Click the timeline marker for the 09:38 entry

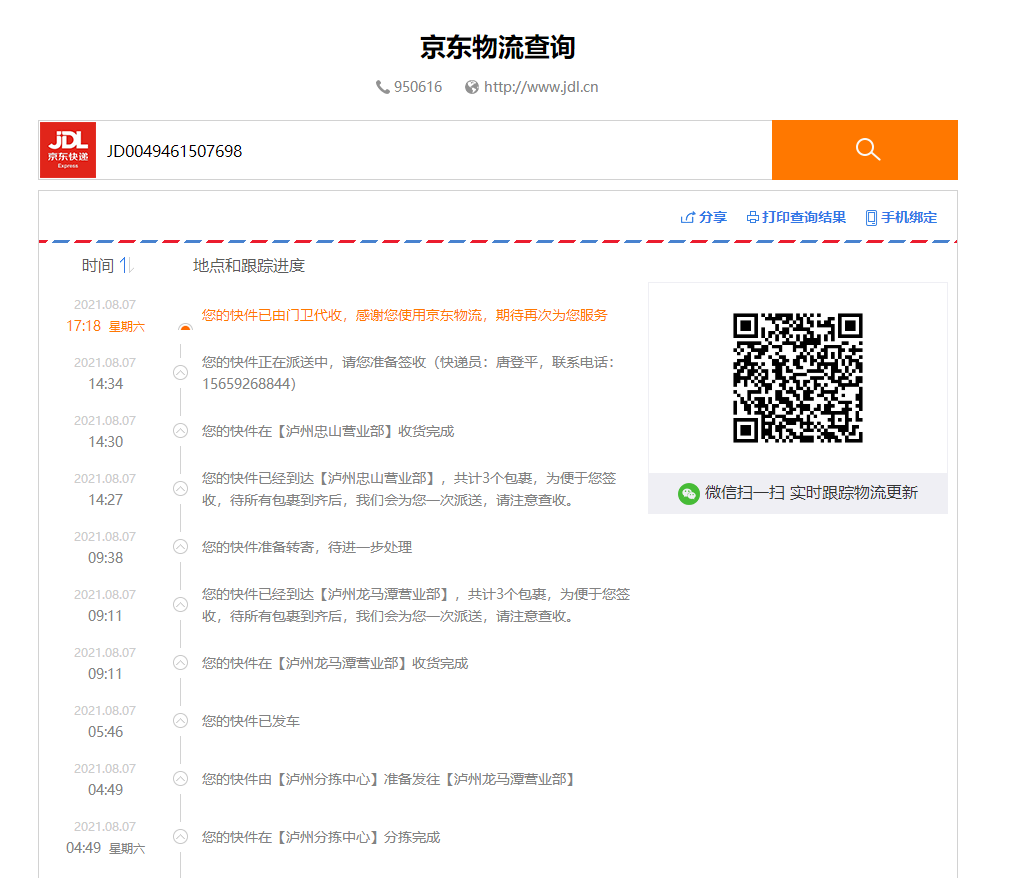click(180, 547)
